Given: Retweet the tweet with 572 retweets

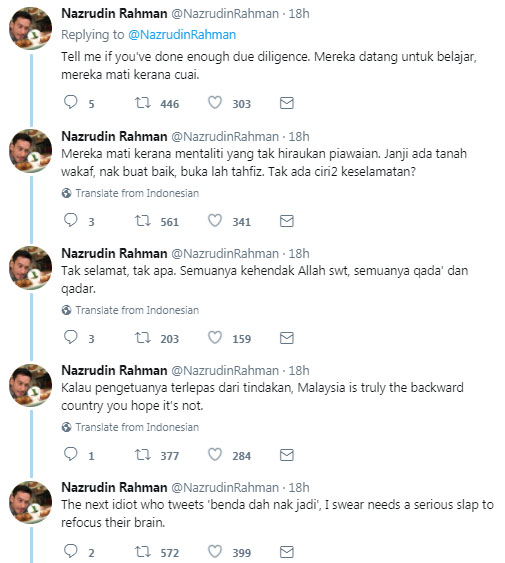Looking at the screenshot, I should pos(143,552).
